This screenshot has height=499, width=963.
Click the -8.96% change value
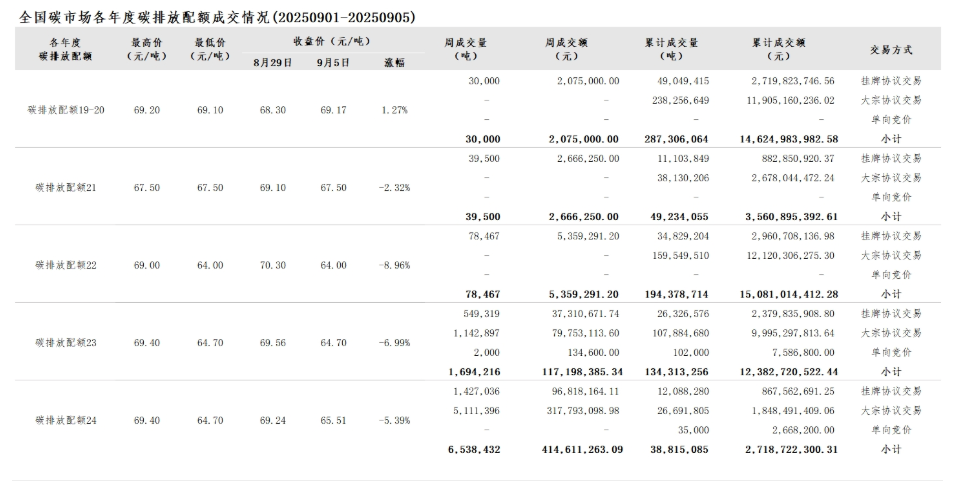point(394,265)
